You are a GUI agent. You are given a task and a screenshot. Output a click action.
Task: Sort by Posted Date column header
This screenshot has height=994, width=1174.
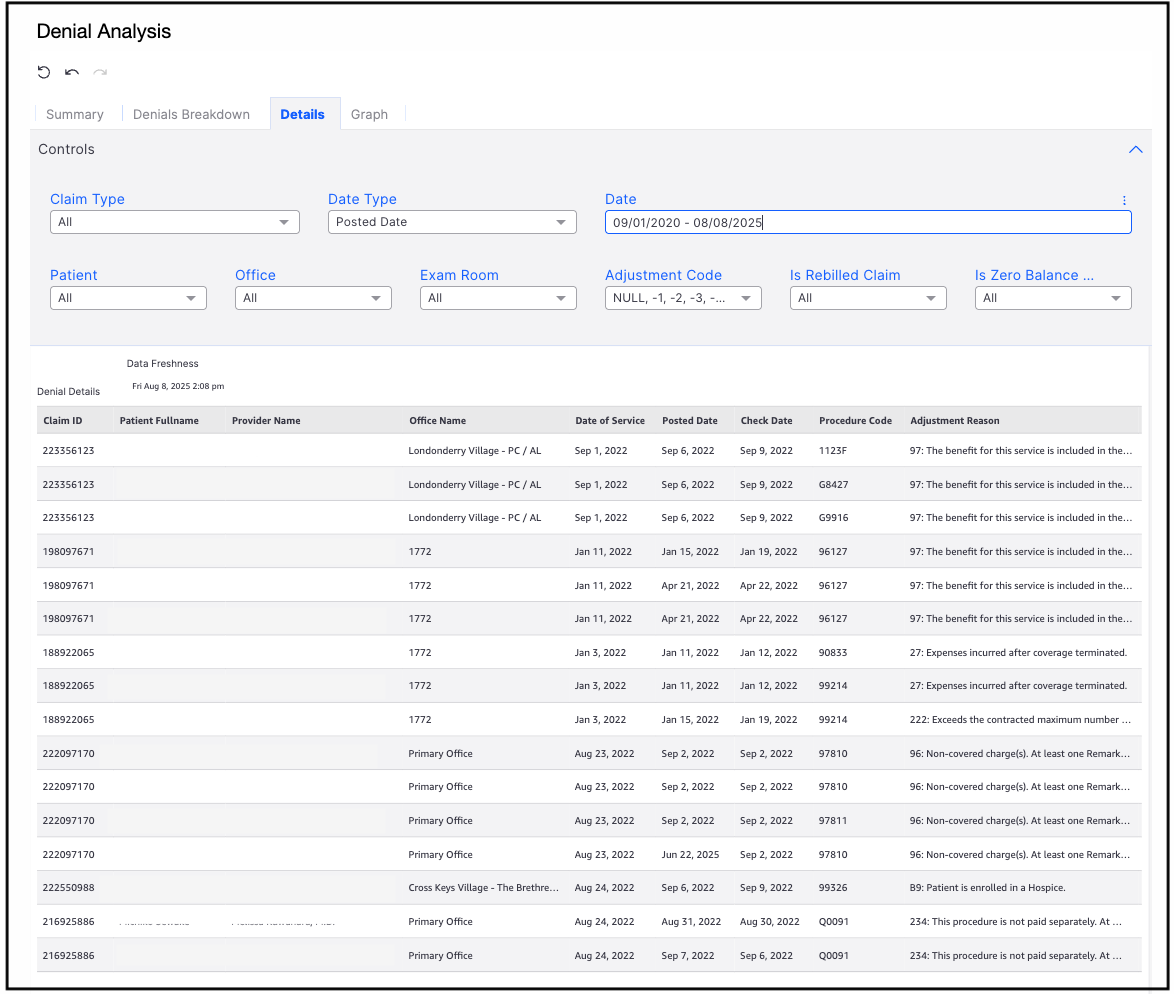[x=689, y=421]
